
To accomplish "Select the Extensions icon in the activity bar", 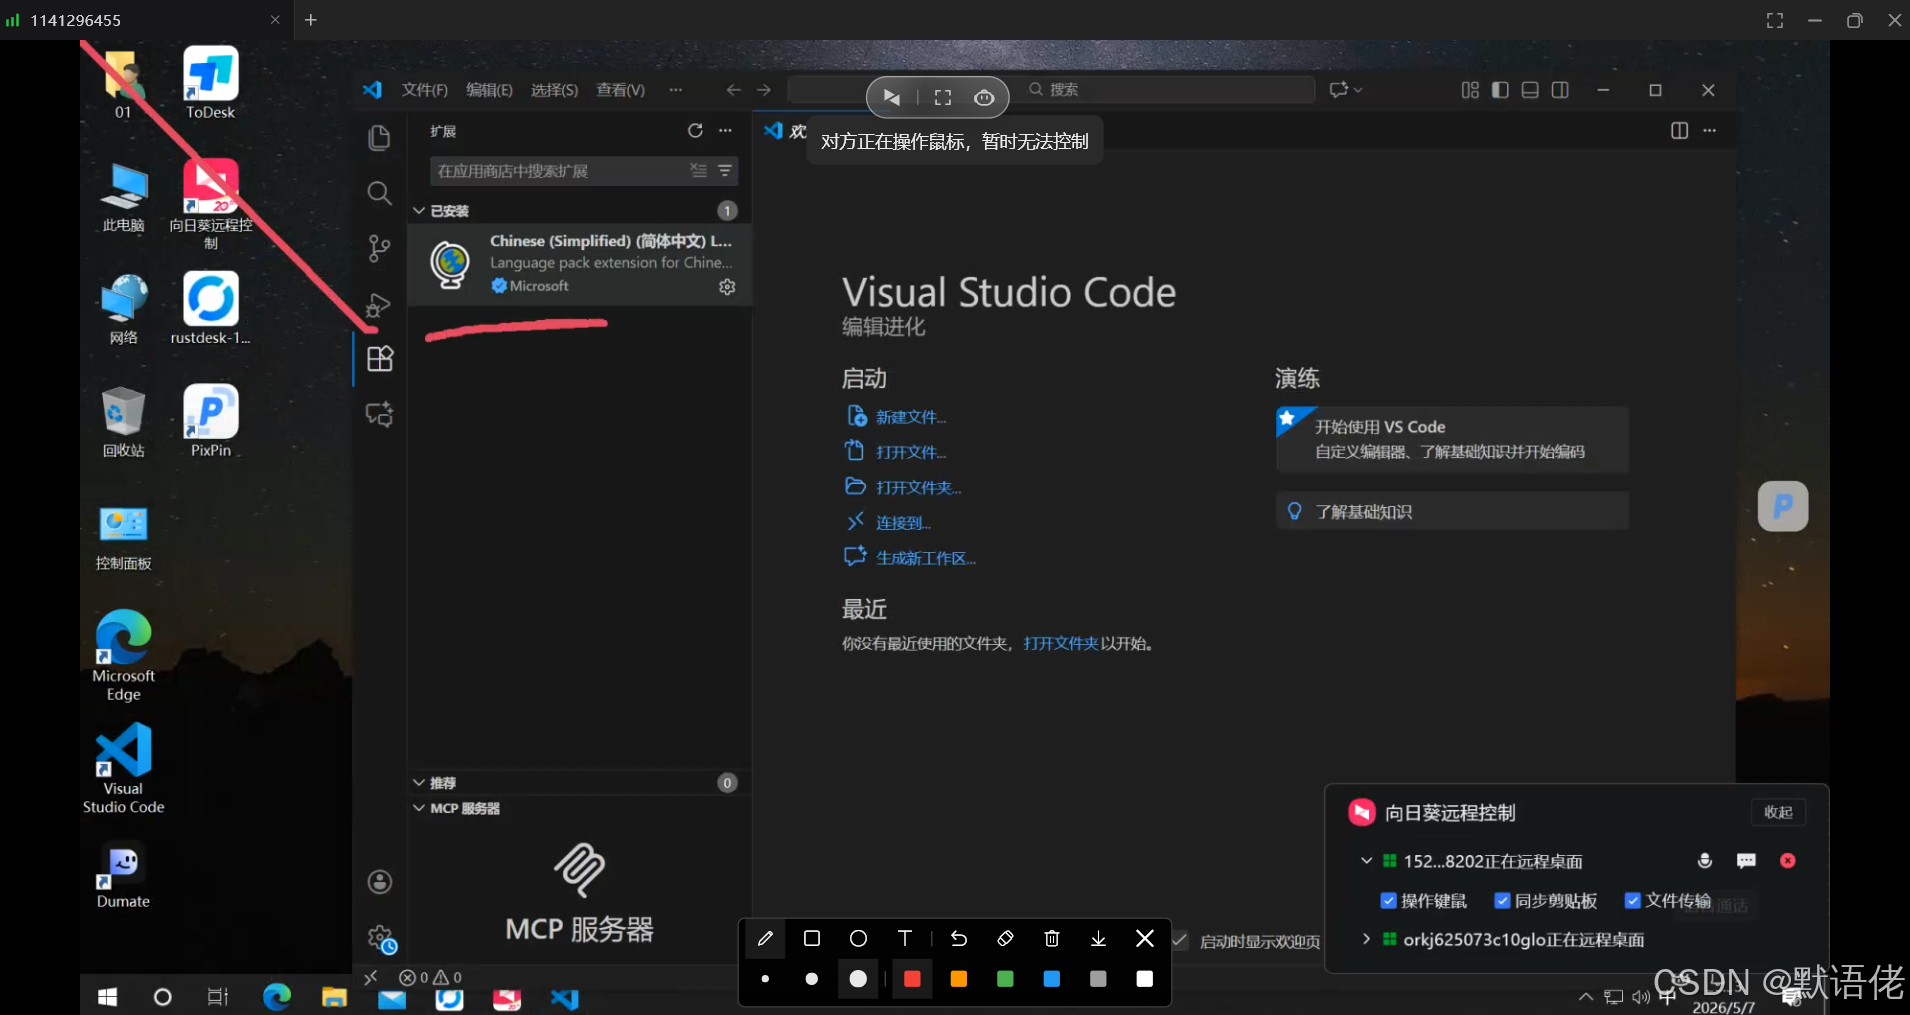I will pos(380,359).
